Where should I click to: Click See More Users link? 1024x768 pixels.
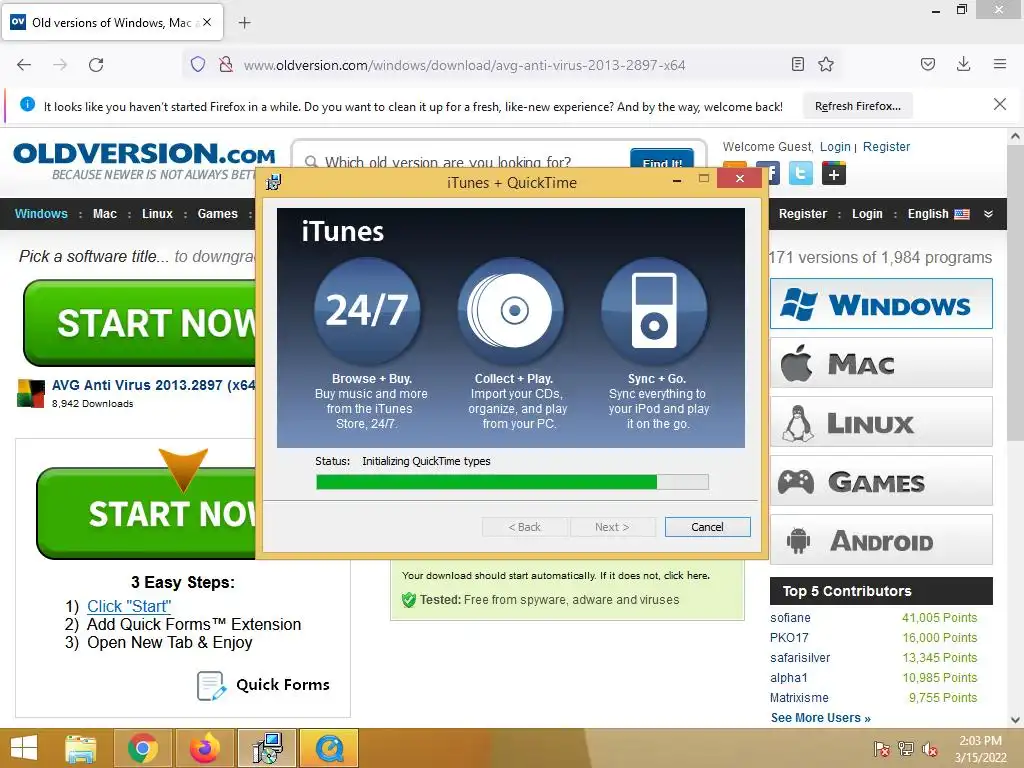[821, 718]
